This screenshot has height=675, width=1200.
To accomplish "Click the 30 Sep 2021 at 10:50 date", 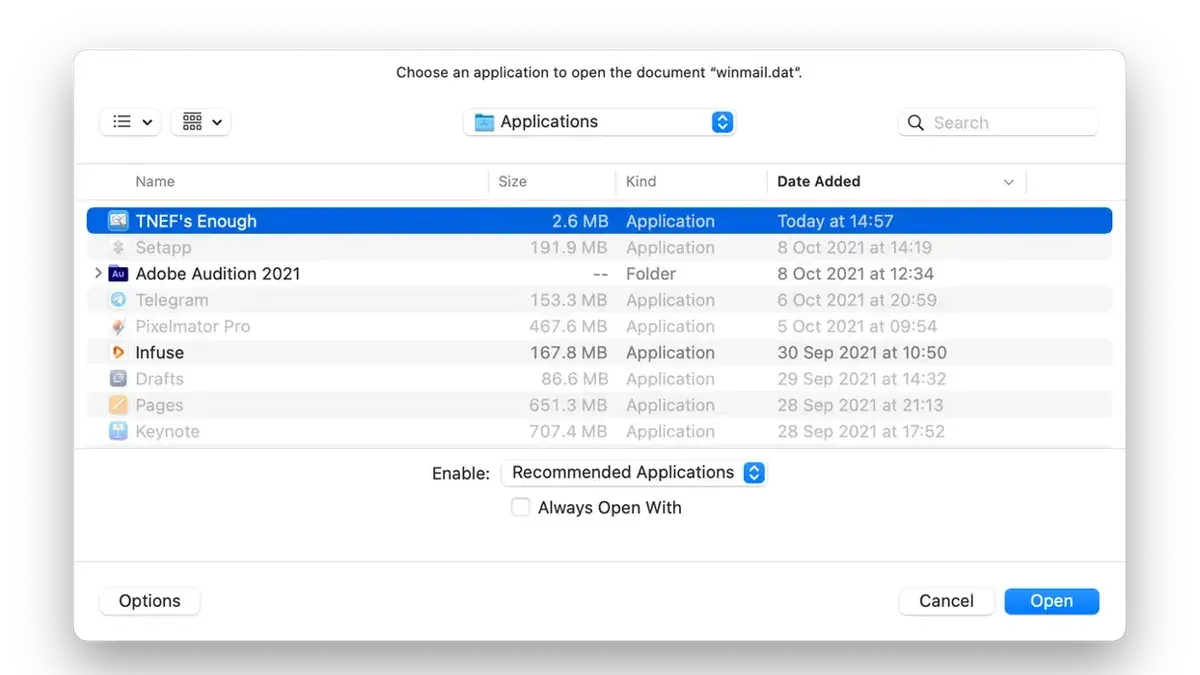I will point(862,352).
